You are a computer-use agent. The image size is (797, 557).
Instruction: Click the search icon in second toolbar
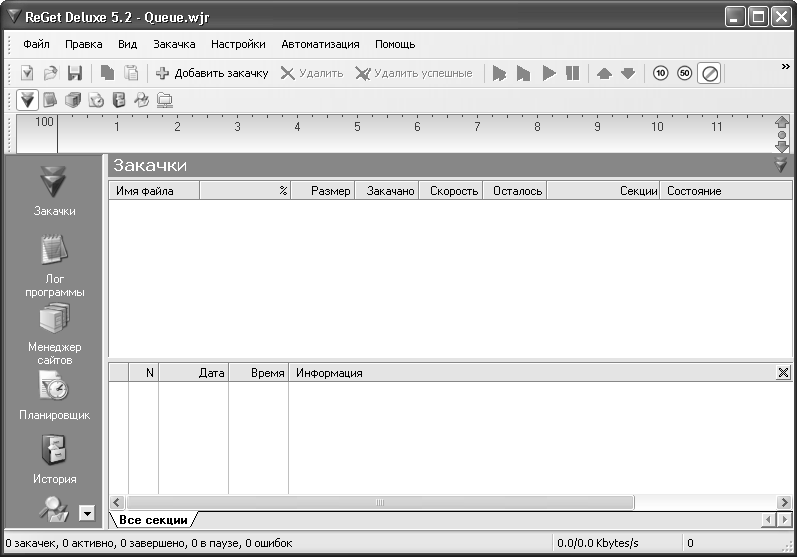(141, 100)
